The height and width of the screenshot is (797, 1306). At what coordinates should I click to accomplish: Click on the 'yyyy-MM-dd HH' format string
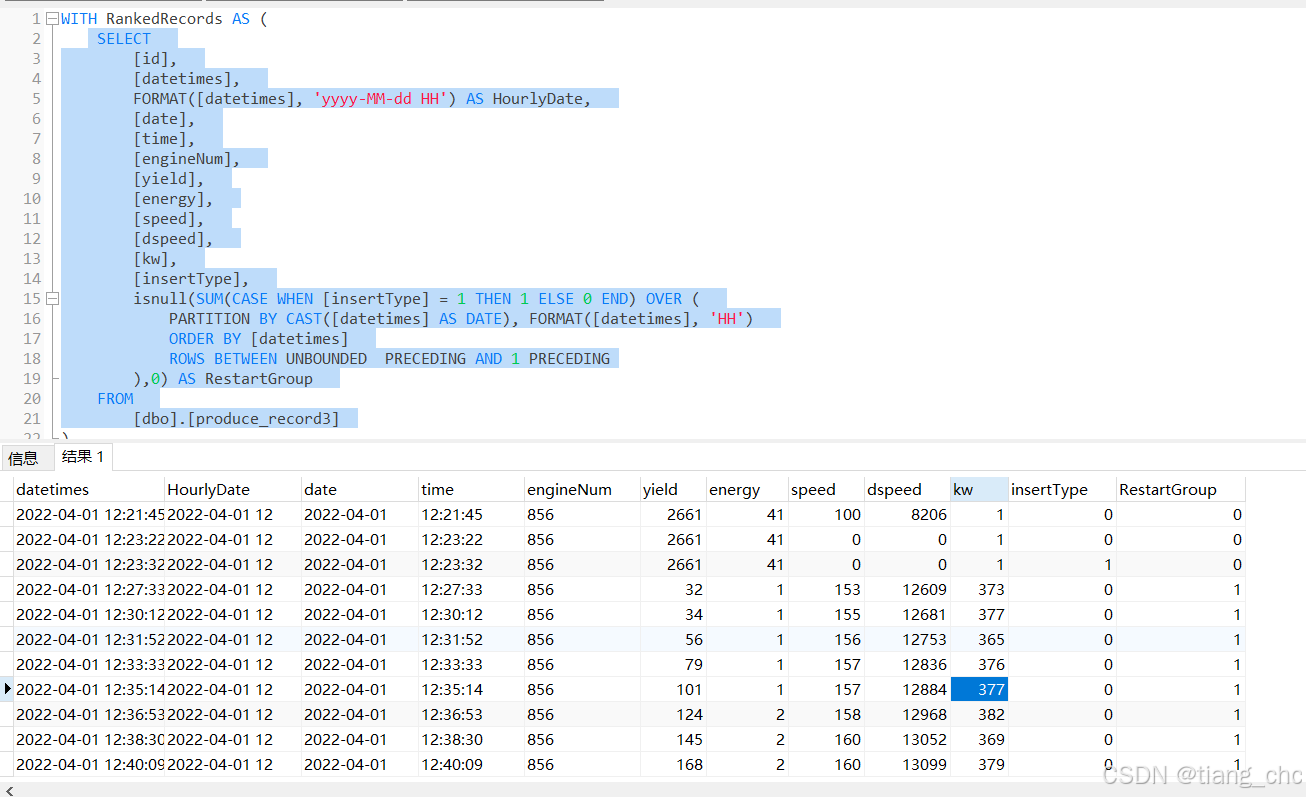(379, 99)
